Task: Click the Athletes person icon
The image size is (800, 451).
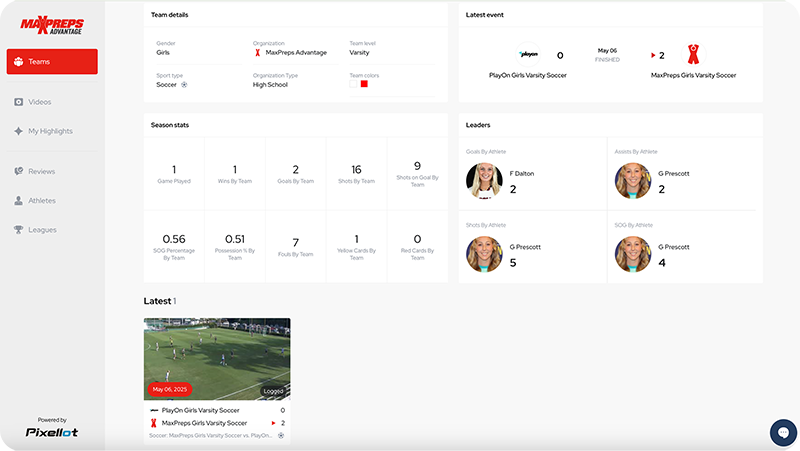Action: [19, 201]
